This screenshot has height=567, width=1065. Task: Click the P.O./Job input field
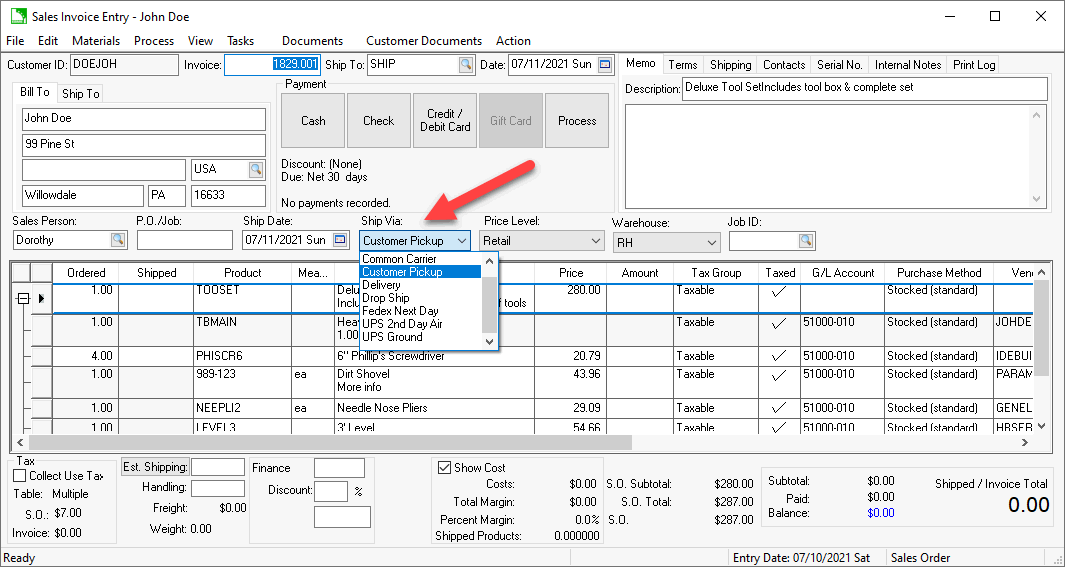[184, 240]
